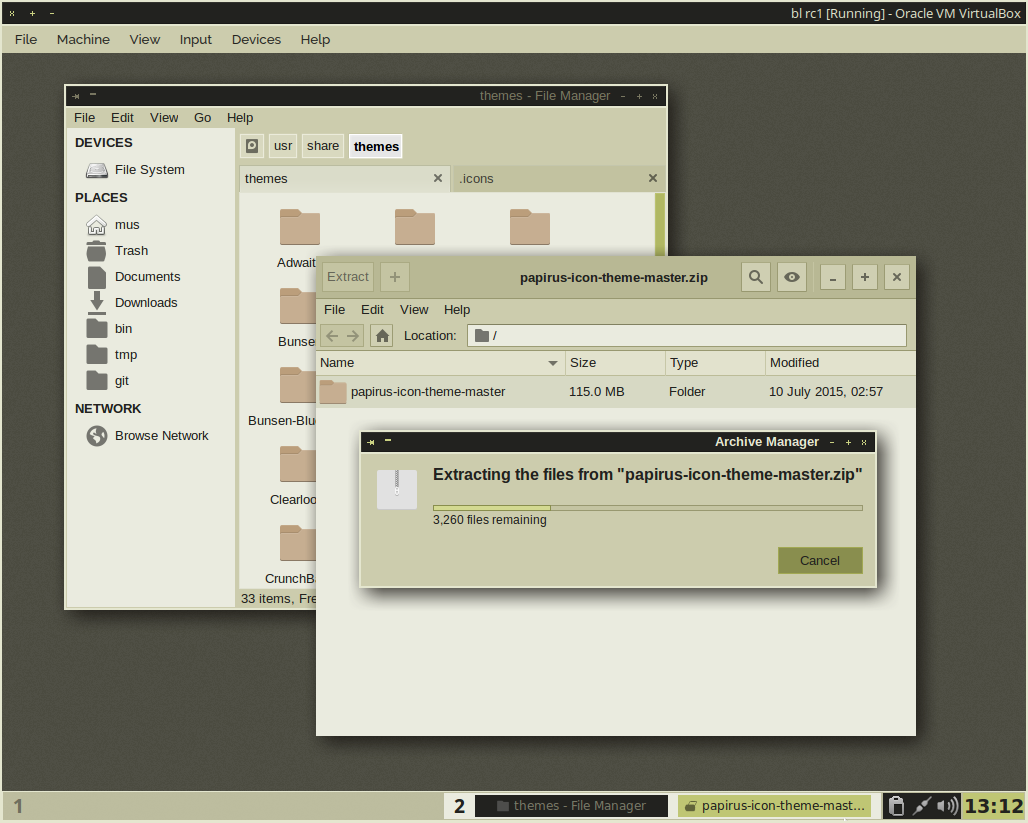Click the extraction progress bar

(647, 508)
